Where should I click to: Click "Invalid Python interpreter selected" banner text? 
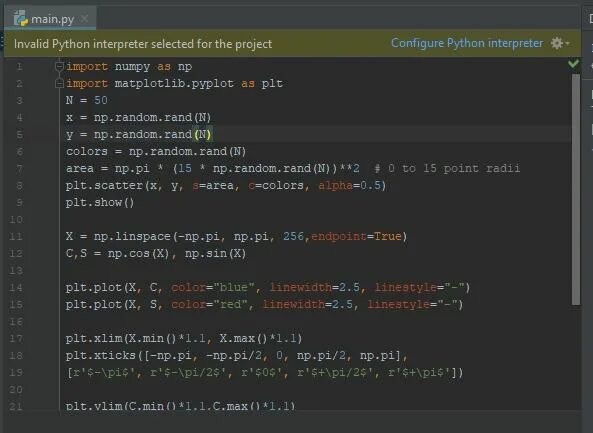point(143,44)
